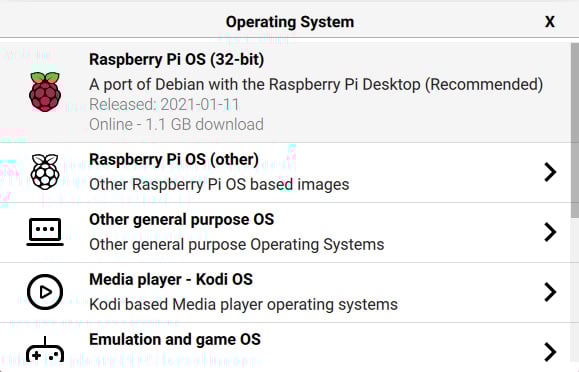Viewport: 579px width, 372px height.
Task: Expand the Raspberry Pi OS (other) chevron
Action: coord(550,172)
